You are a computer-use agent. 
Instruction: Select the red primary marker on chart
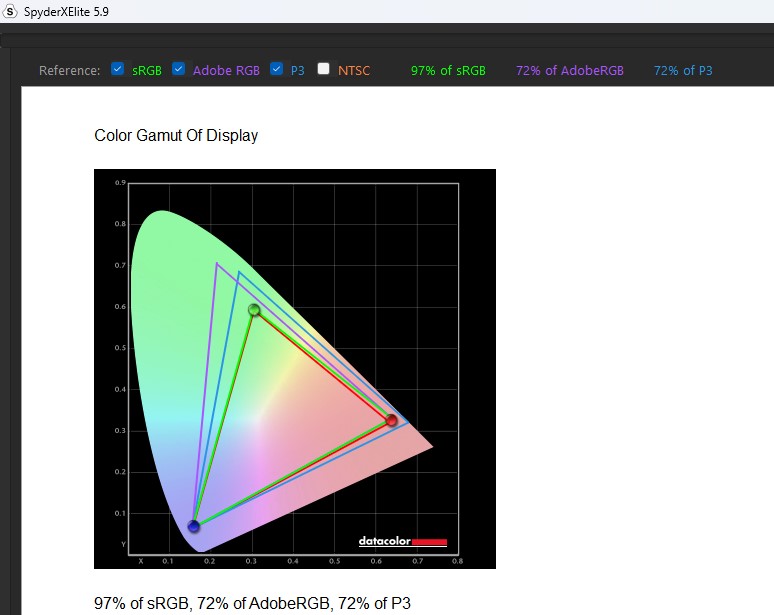(x=392, y=421)
